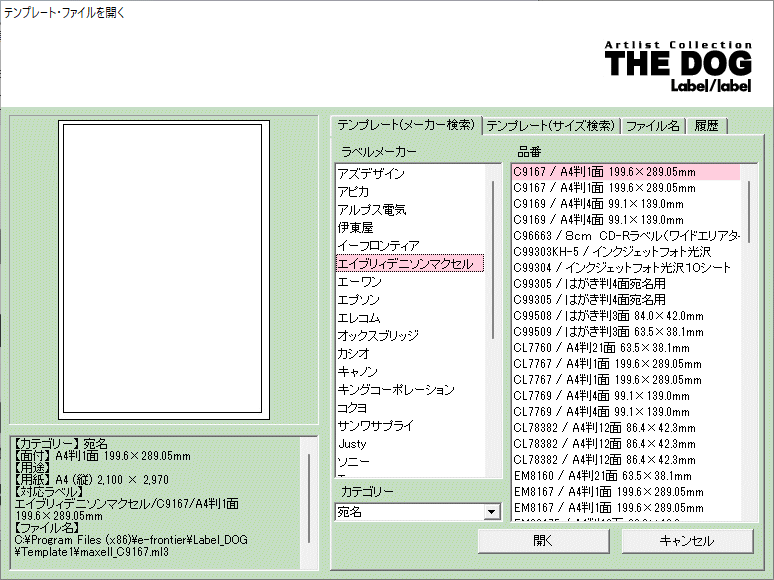Select C96663 8cm CD-Rラベル item

click(626, 235)
